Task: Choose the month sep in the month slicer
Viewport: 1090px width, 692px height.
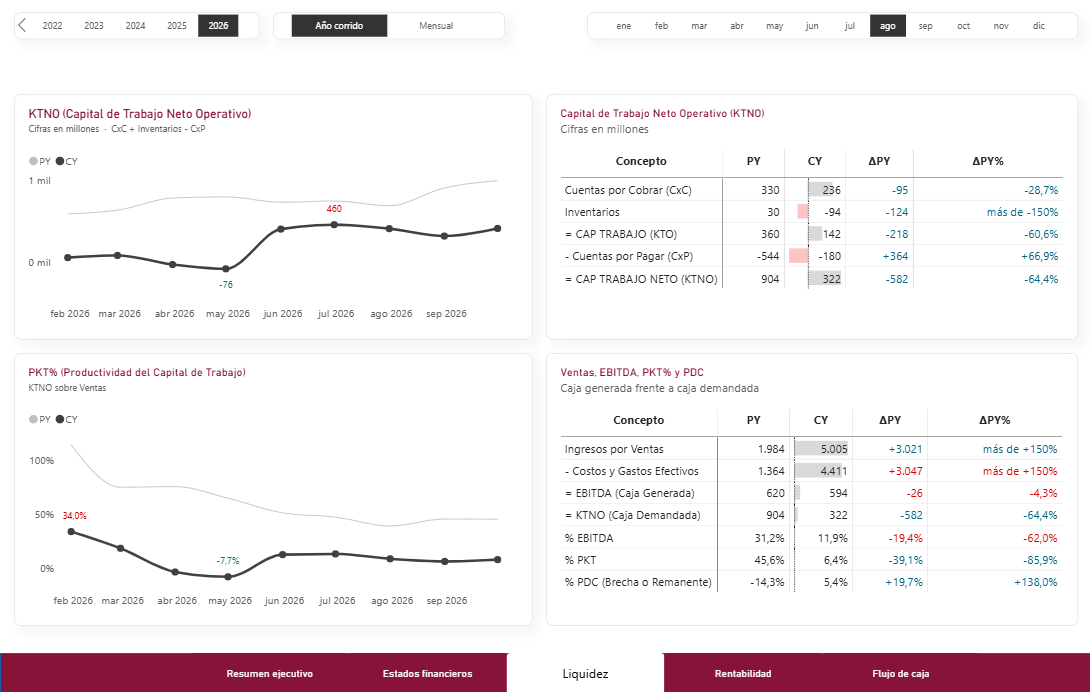Action: pos(925,26)
